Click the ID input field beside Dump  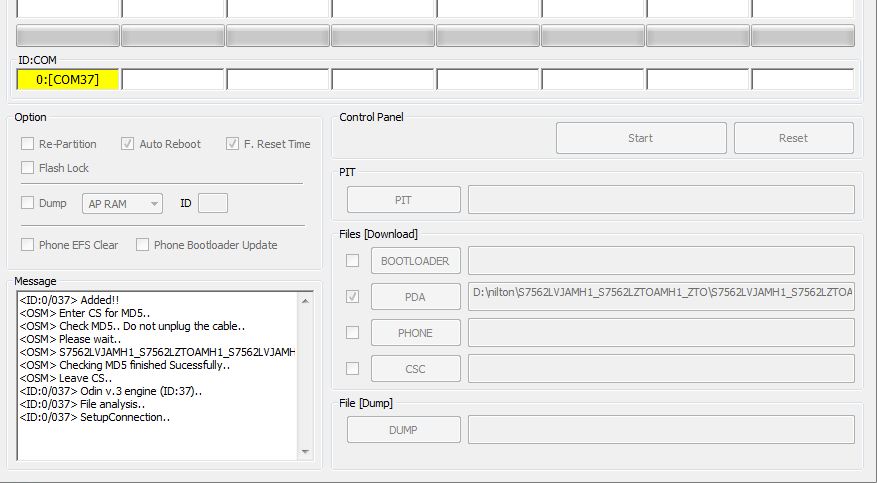212,204
